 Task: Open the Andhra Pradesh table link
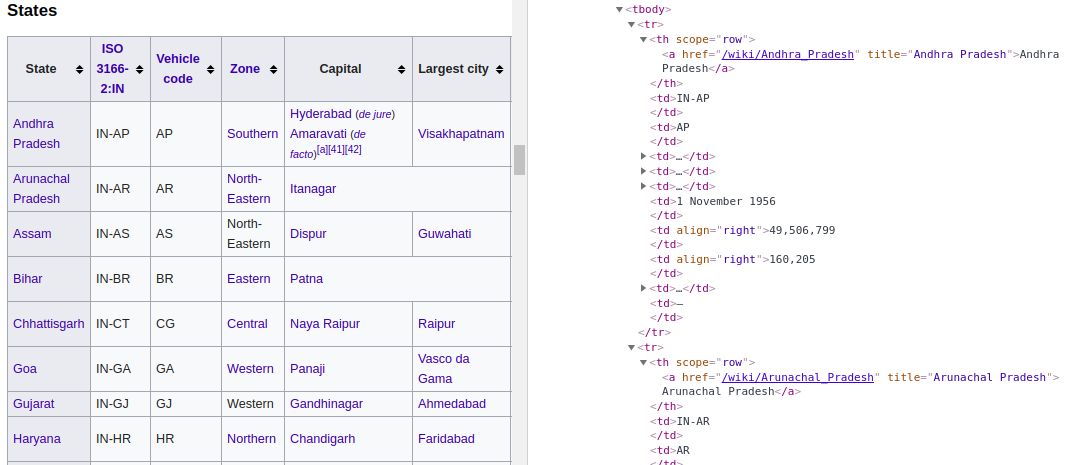pyautogui.click(x=37, y=134)
